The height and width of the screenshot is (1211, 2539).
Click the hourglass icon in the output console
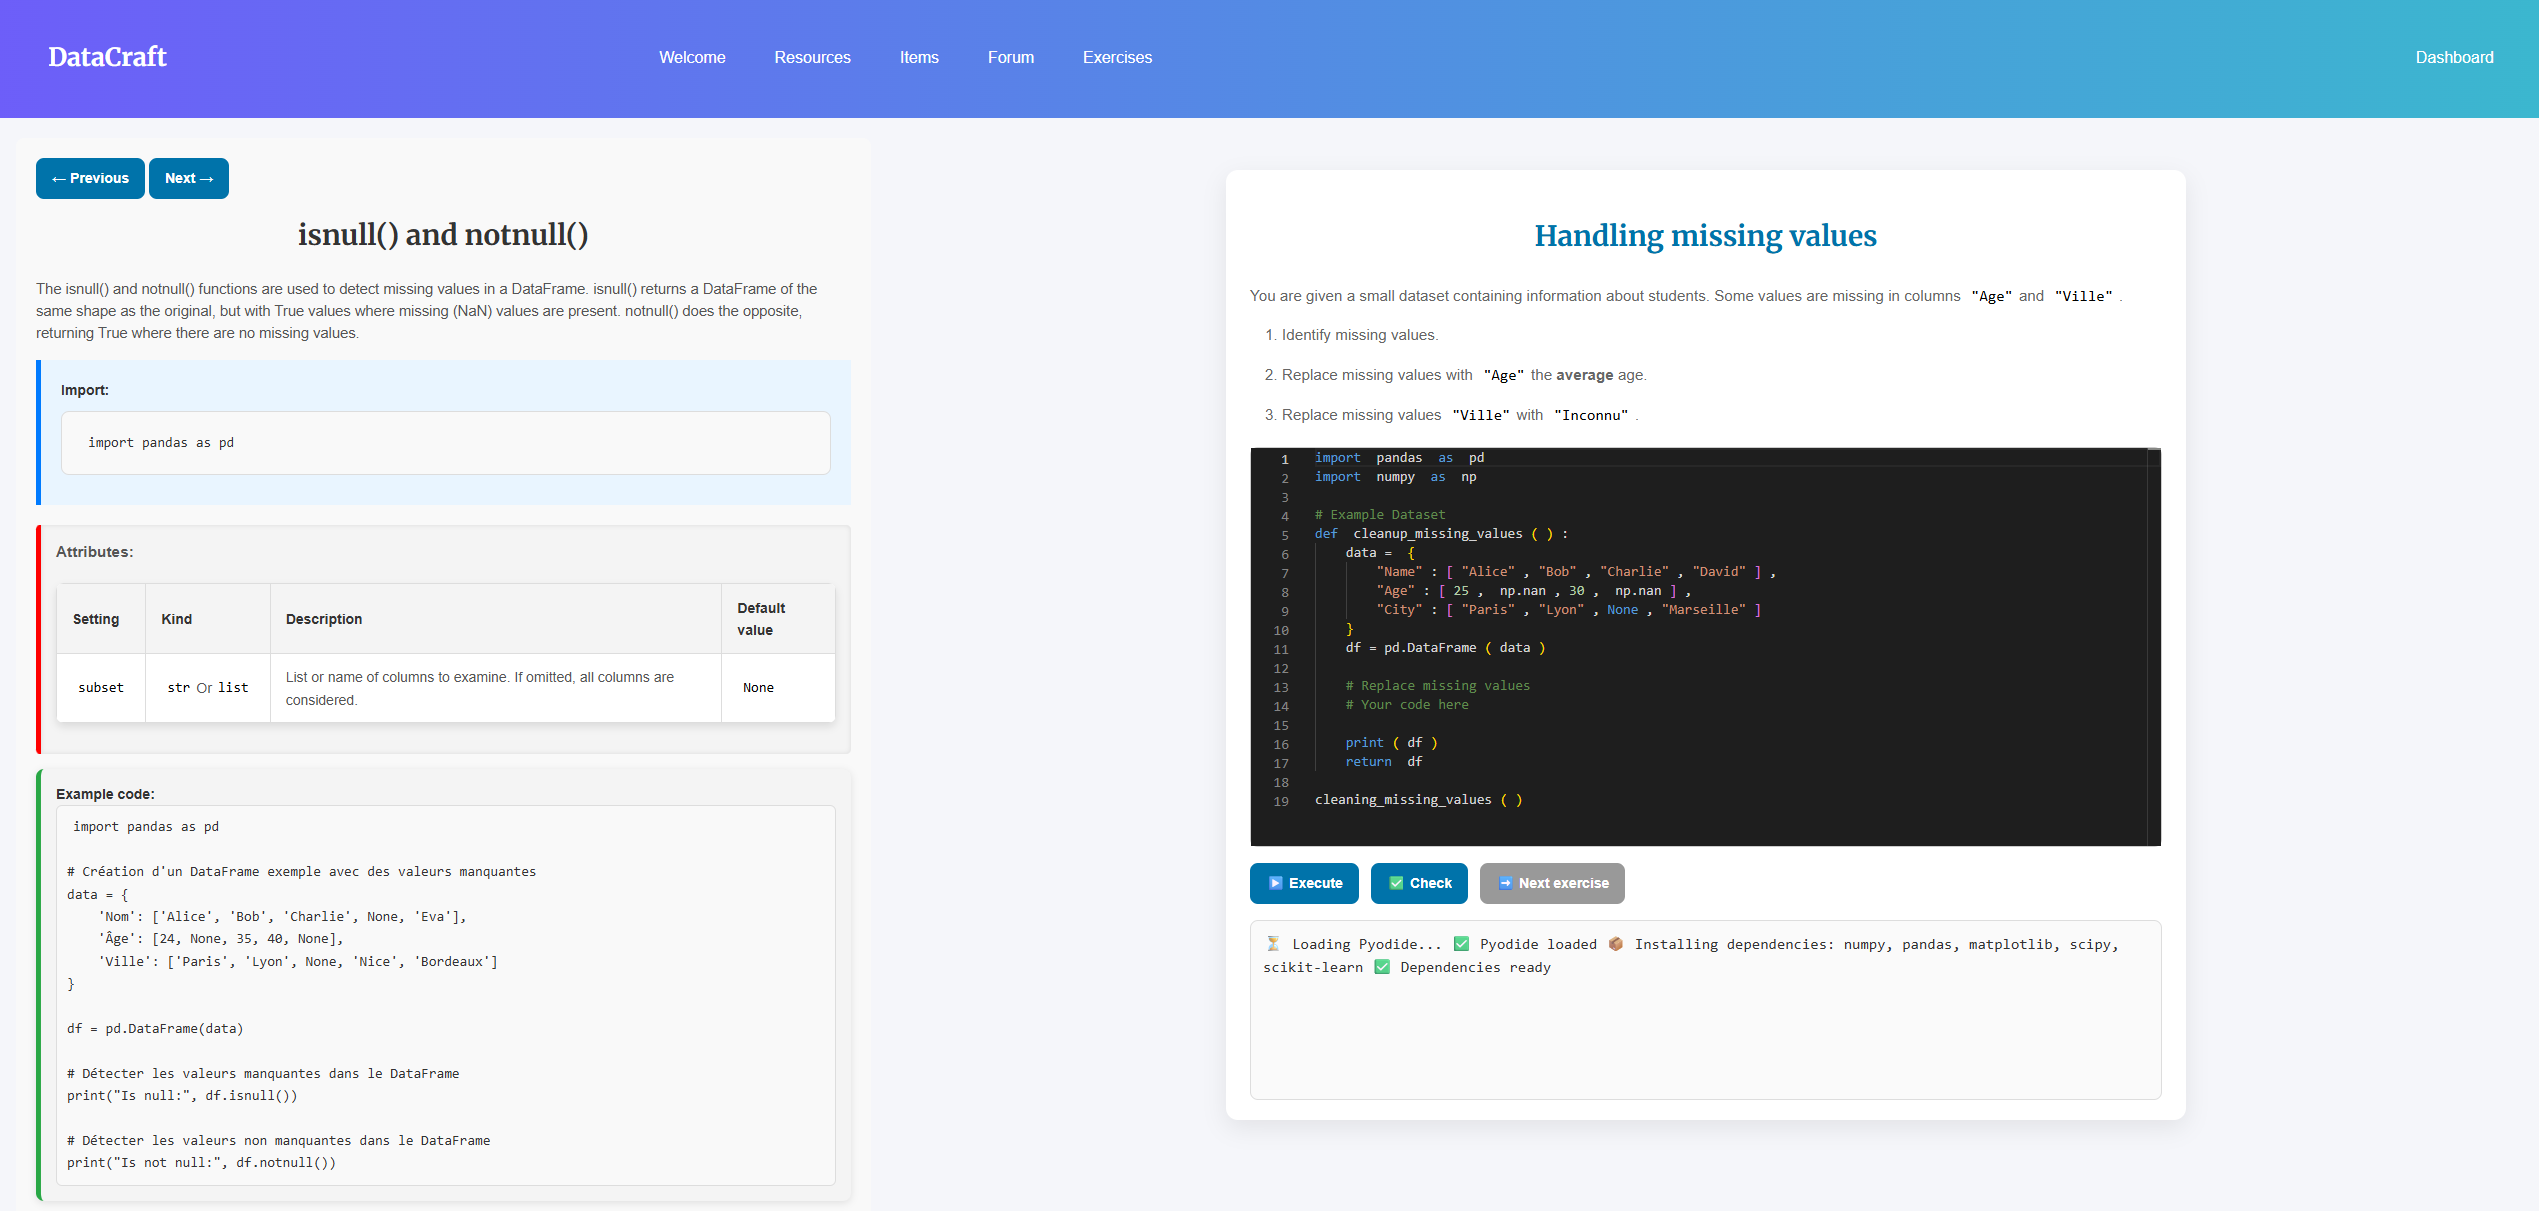[x=1273, y=943]
